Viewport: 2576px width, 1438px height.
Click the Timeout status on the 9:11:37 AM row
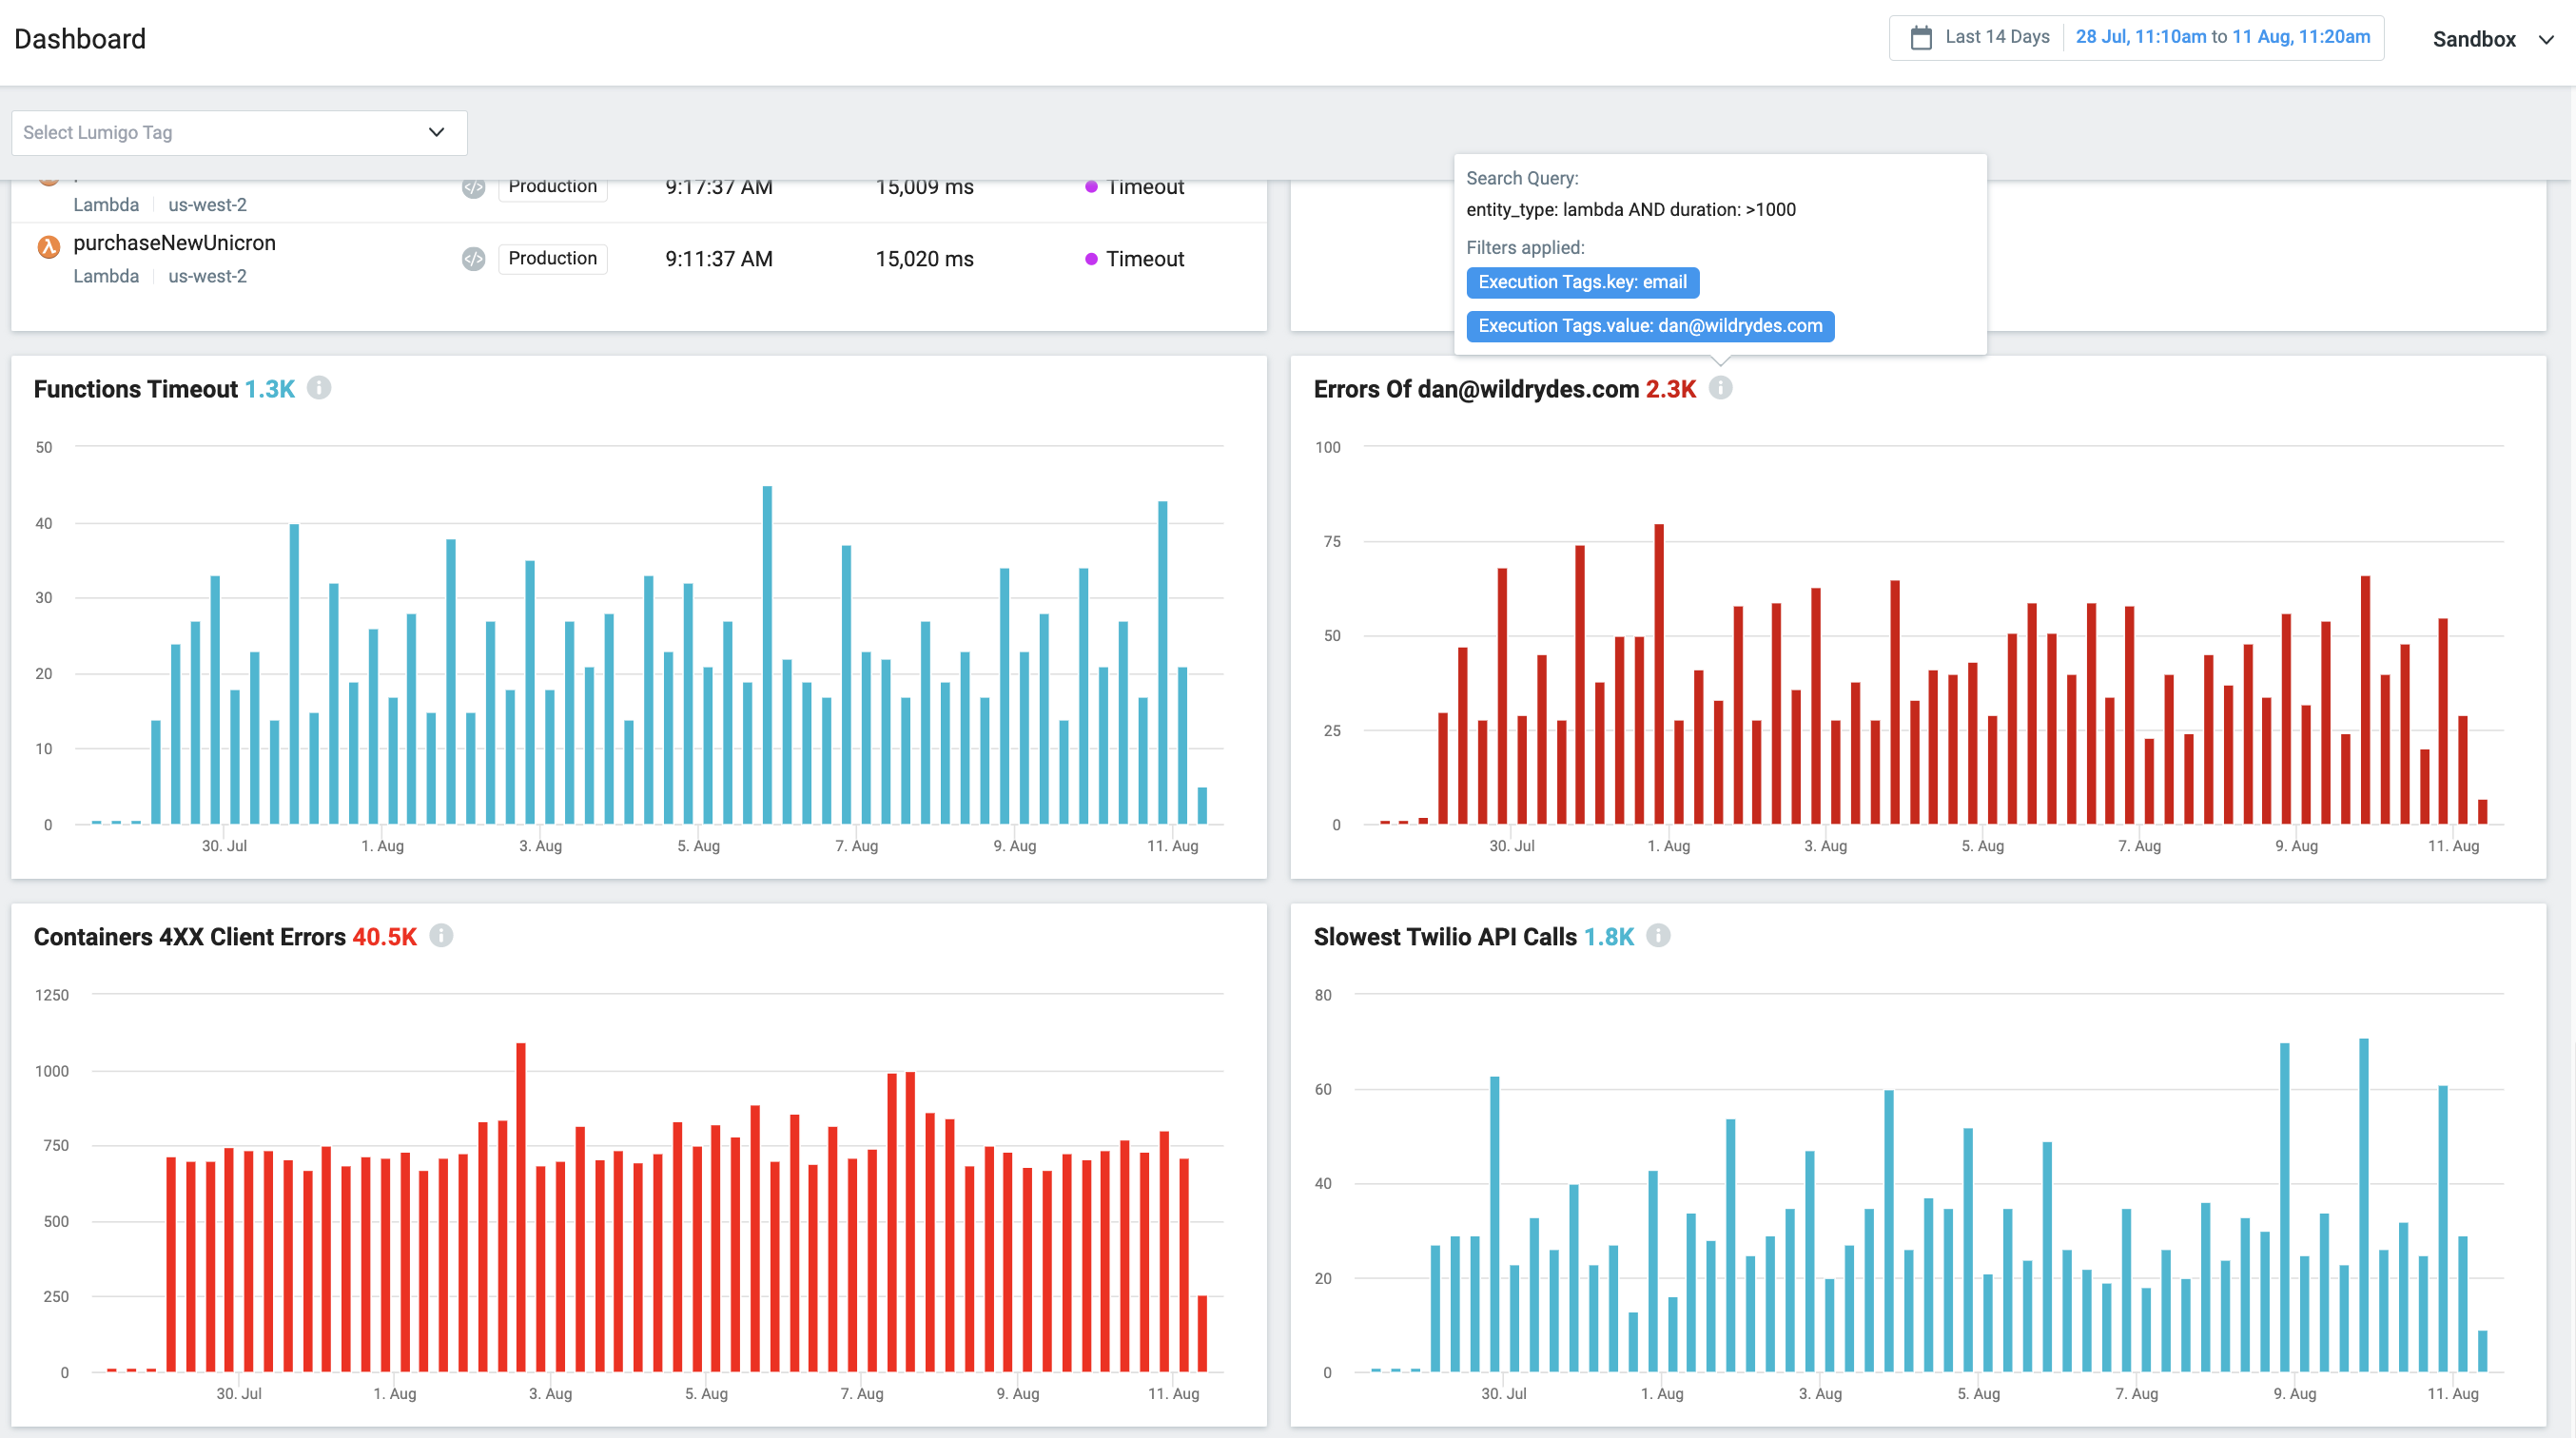pos(1144,259)
